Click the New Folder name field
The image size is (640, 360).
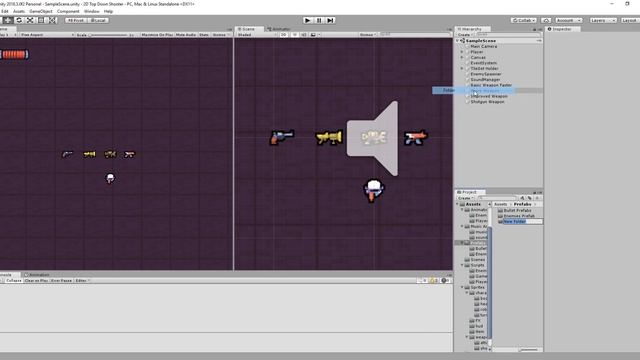522,222
